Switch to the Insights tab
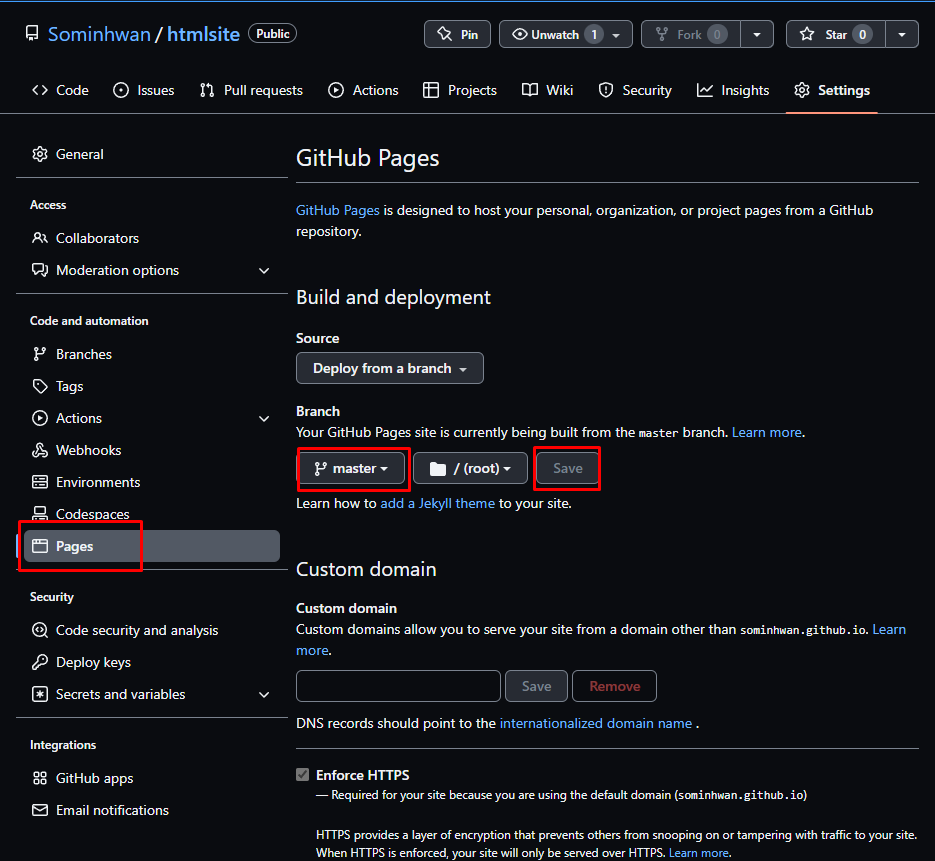This screenshot has height=861, width=935. [733, 91]
